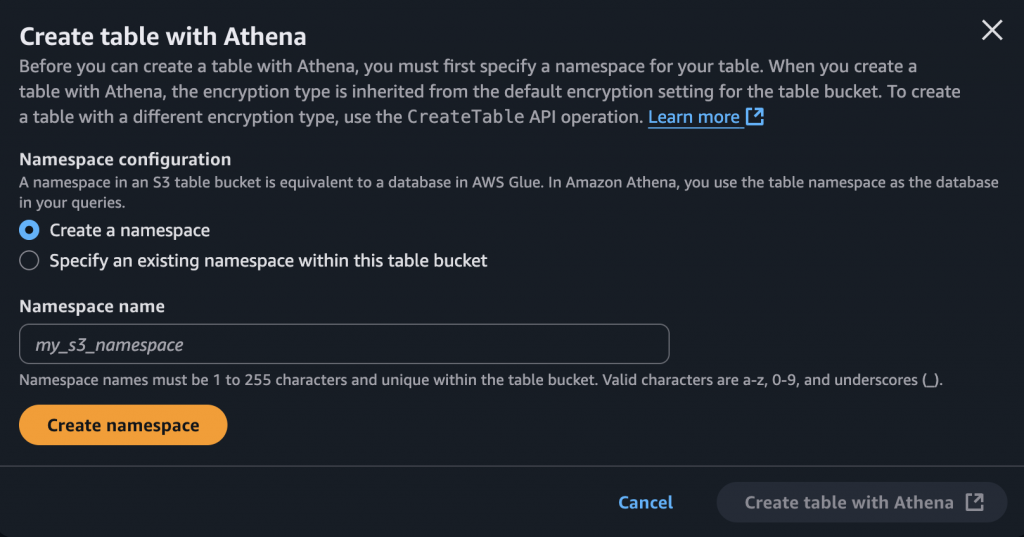Cancel the table creation dialog
1024x537 pixels.
646,502
